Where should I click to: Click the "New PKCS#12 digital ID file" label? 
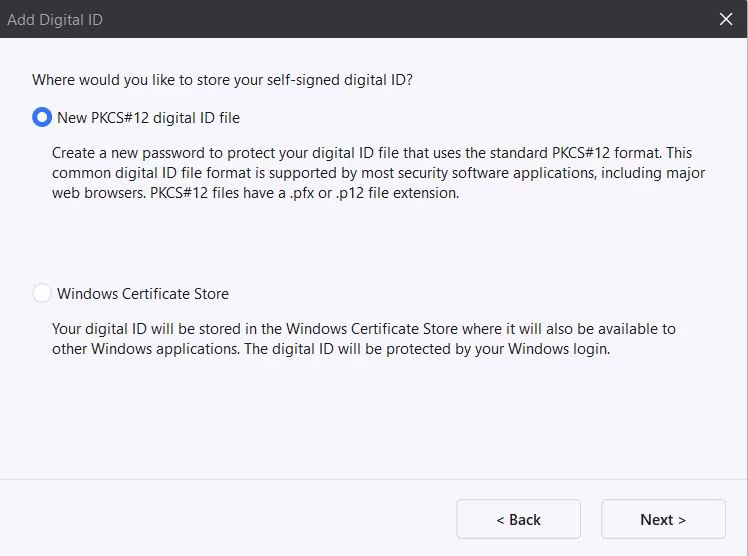click(x=148, y=118)
